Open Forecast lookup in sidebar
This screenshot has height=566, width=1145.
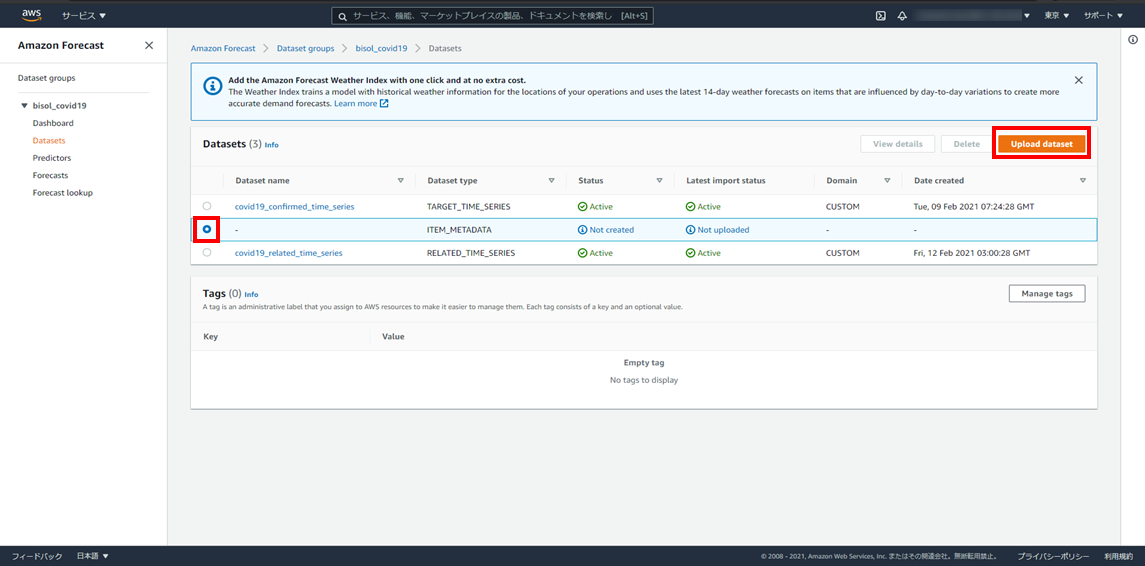(x=62, y=193)
